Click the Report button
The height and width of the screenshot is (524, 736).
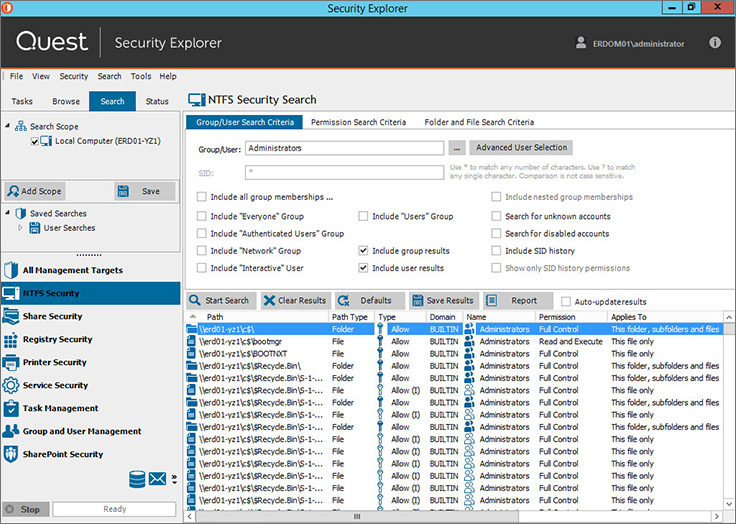[x=518, y=301]
